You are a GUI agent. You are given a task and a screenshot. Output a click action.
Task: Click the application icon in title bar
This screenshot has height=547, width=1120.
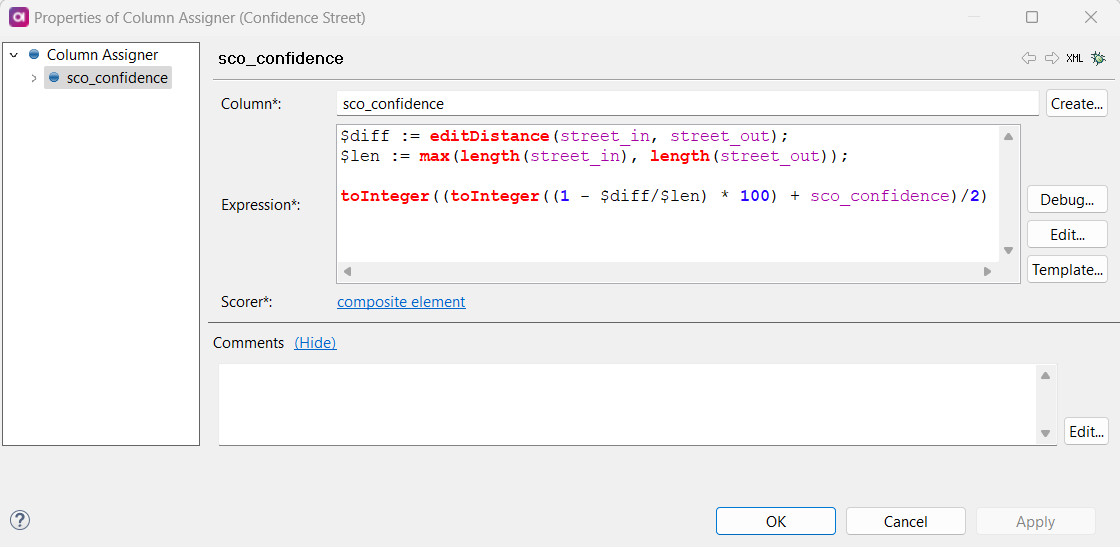tap(18, 18)
